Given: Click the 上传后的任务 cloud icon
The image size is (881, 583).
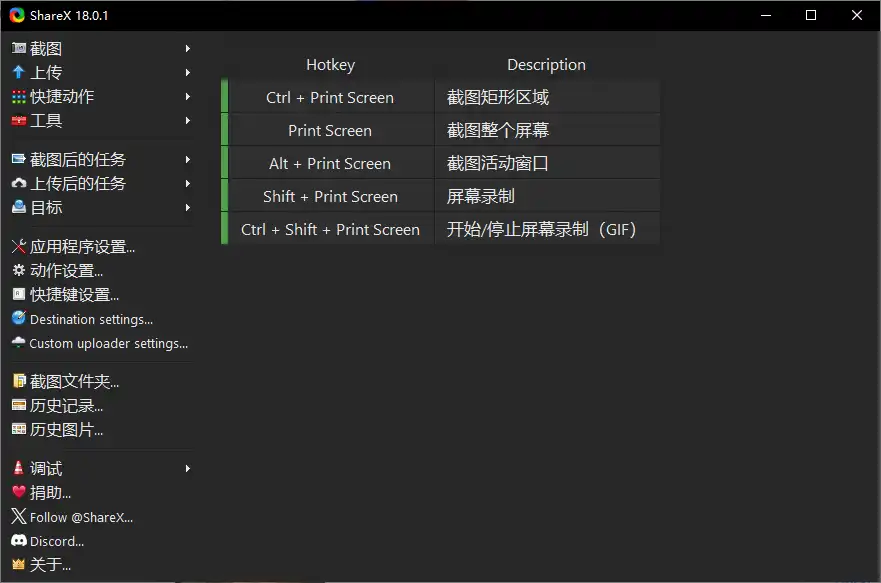Looking at the screenshot, I should click(19, 184).
